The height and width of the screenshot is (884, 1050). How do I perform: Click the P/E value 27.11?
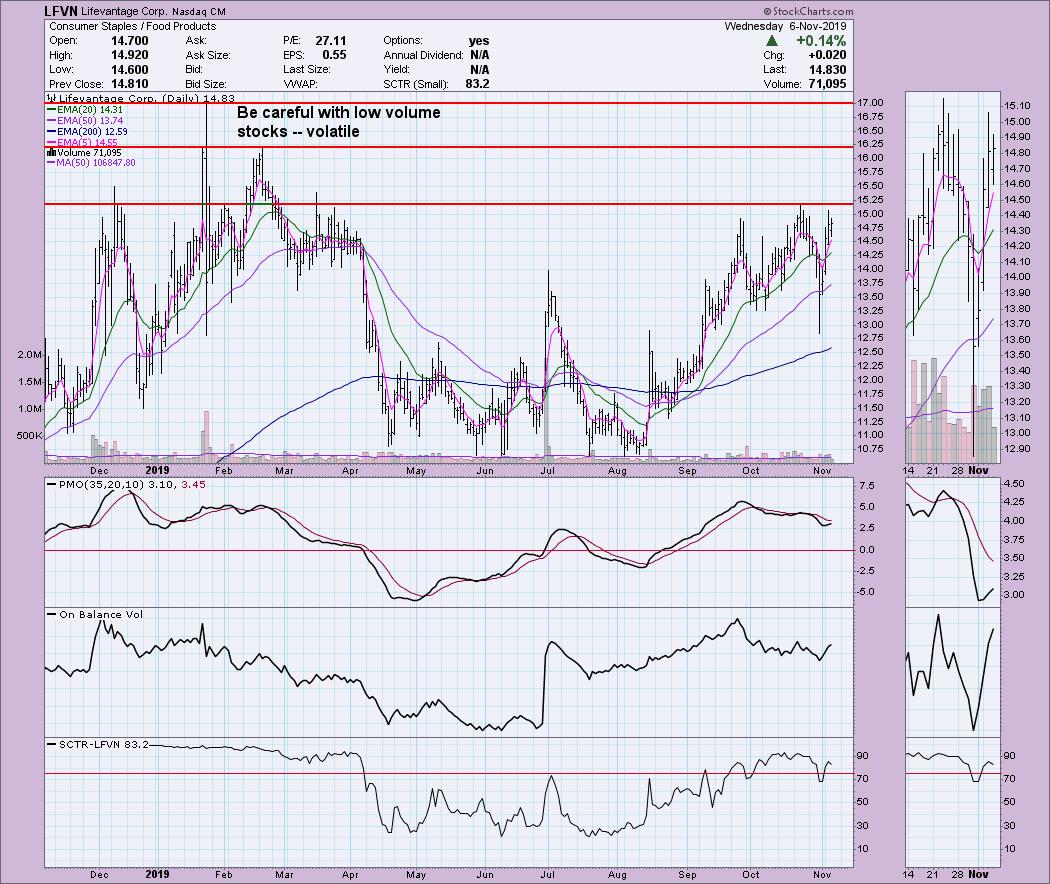coord(331,41)
